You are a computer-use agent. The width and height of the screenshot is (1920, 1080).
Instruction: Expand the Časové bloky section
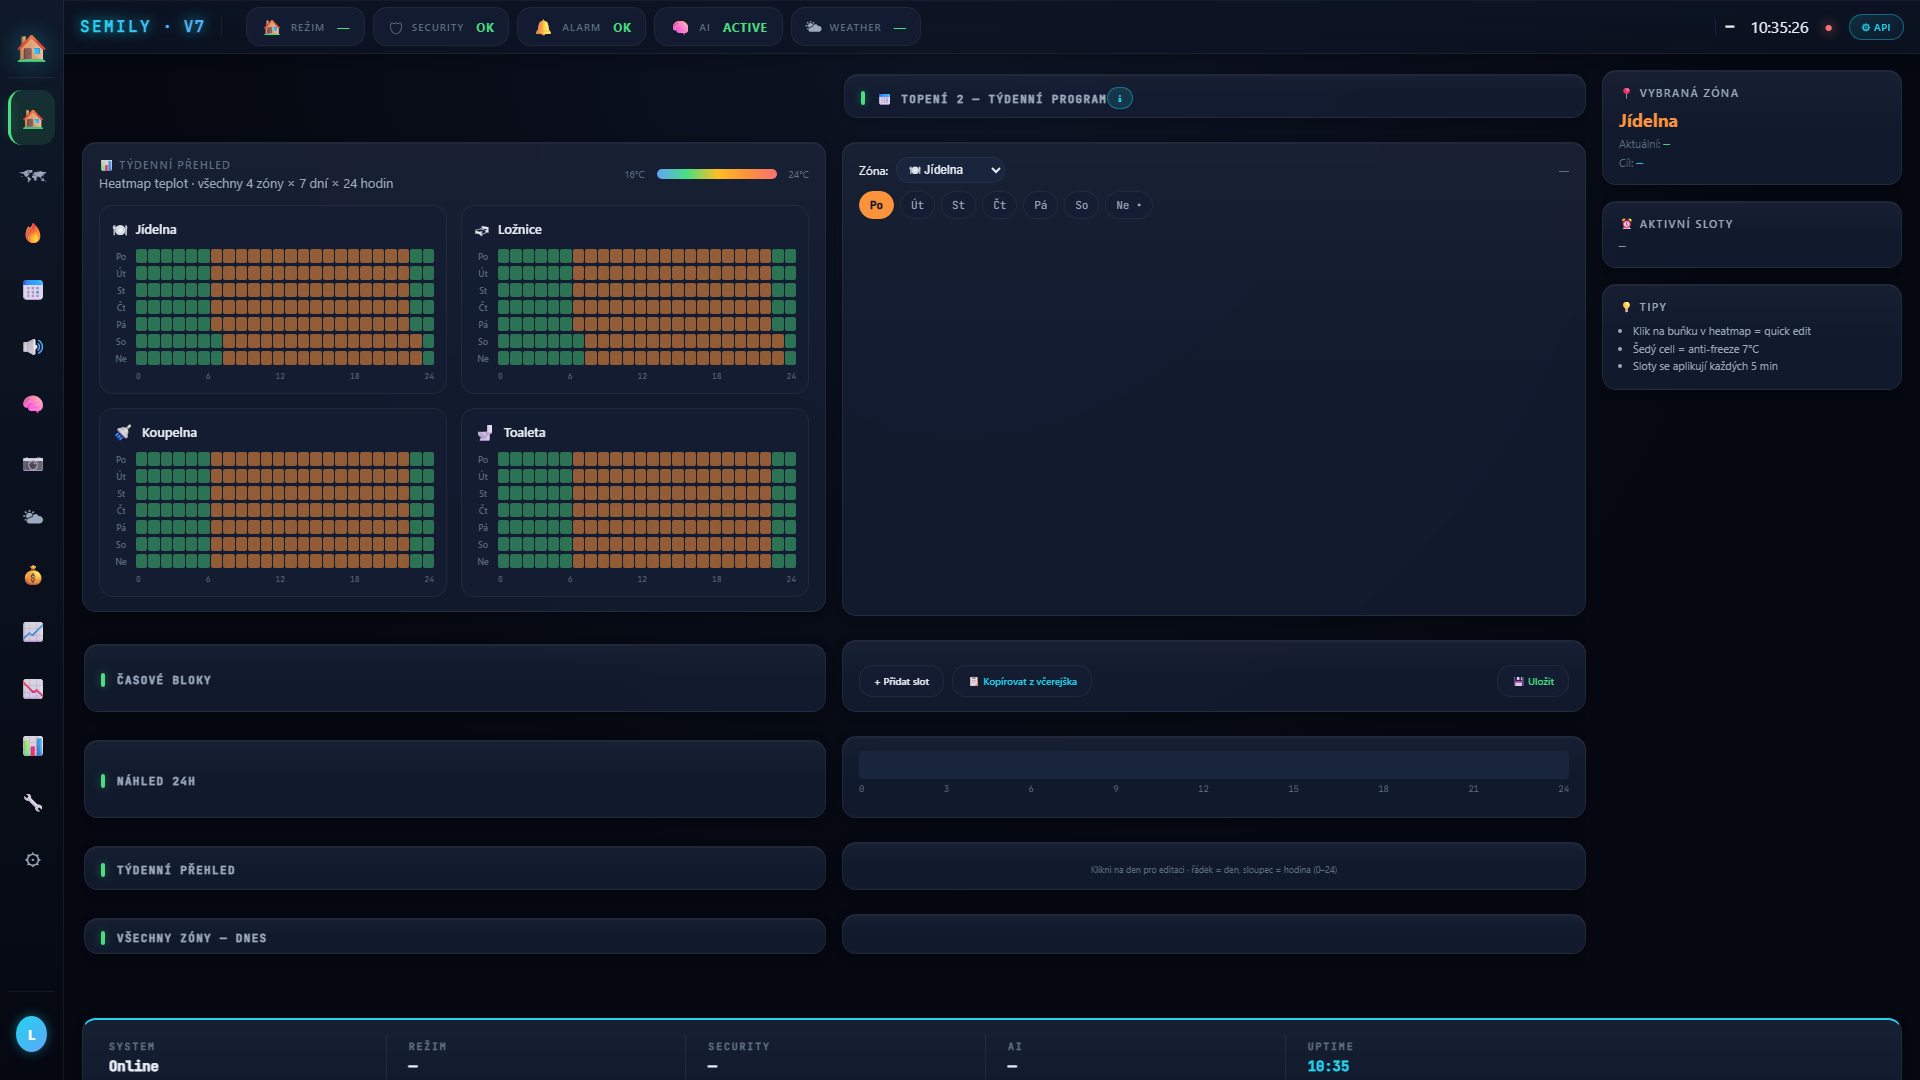pos(455,679)
